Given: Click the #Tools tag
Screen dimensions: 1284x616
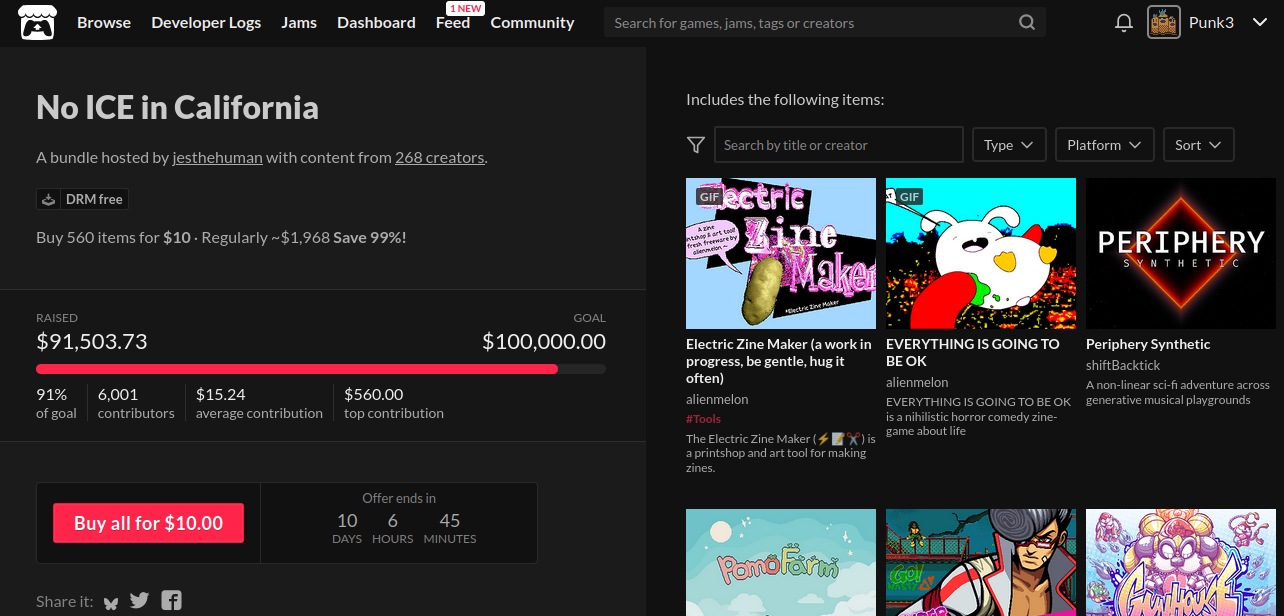Looking at the screenshot, I should click(703, 419).
